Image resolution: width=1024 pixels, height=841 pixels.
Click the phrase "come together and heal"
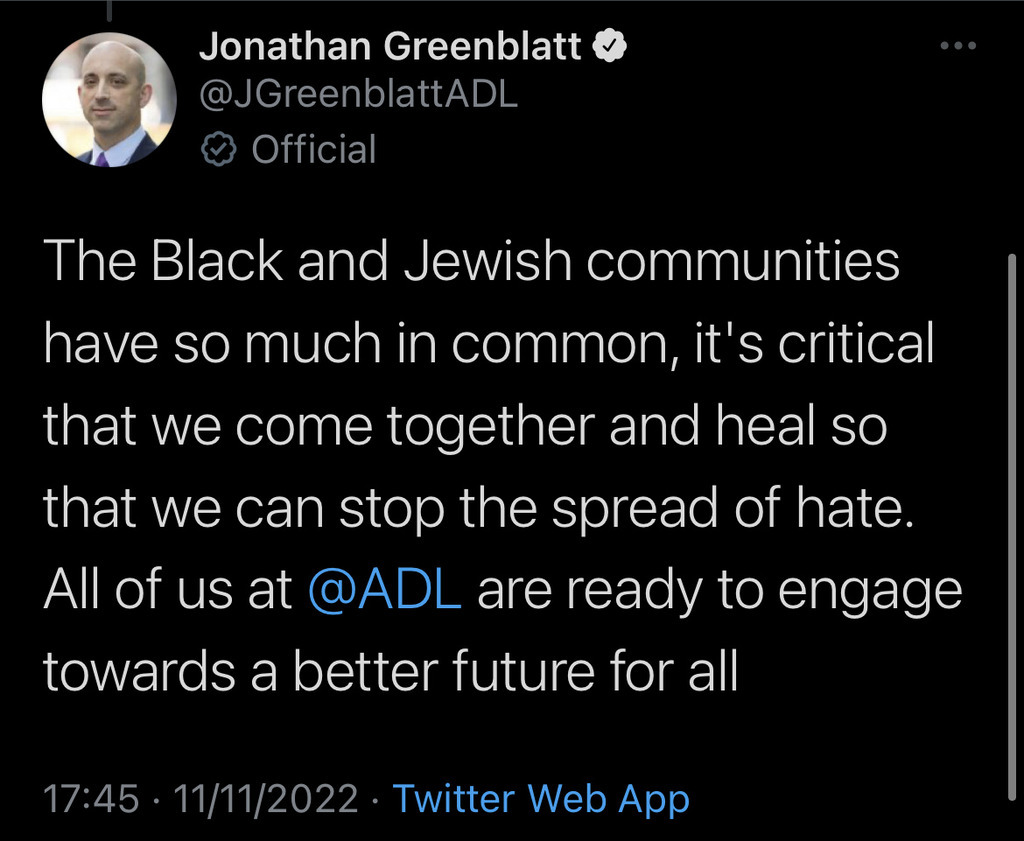pyautogui.click(x=525, y=426)
